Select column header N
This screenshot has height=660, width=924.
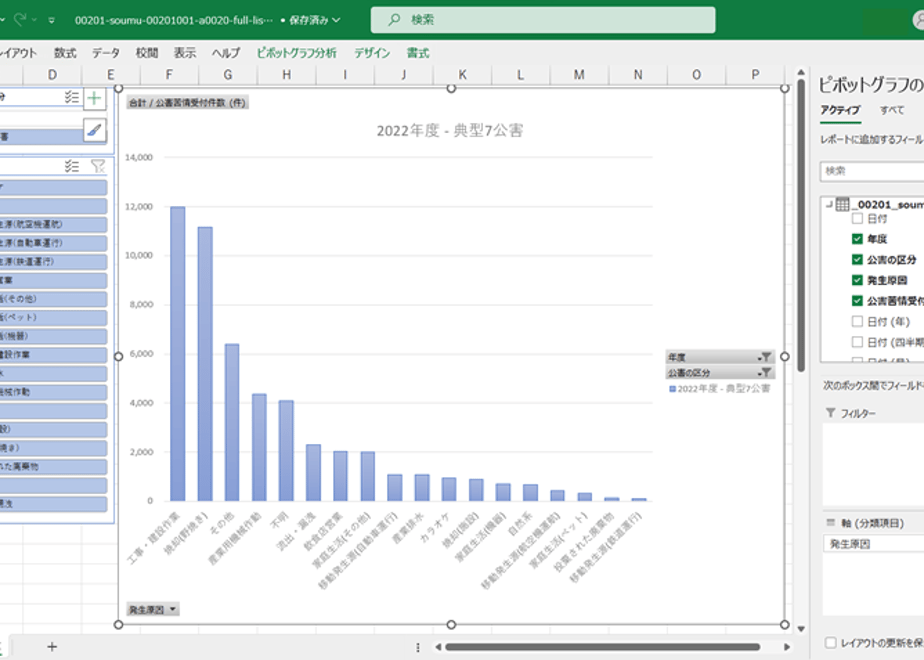pos(638,75)
